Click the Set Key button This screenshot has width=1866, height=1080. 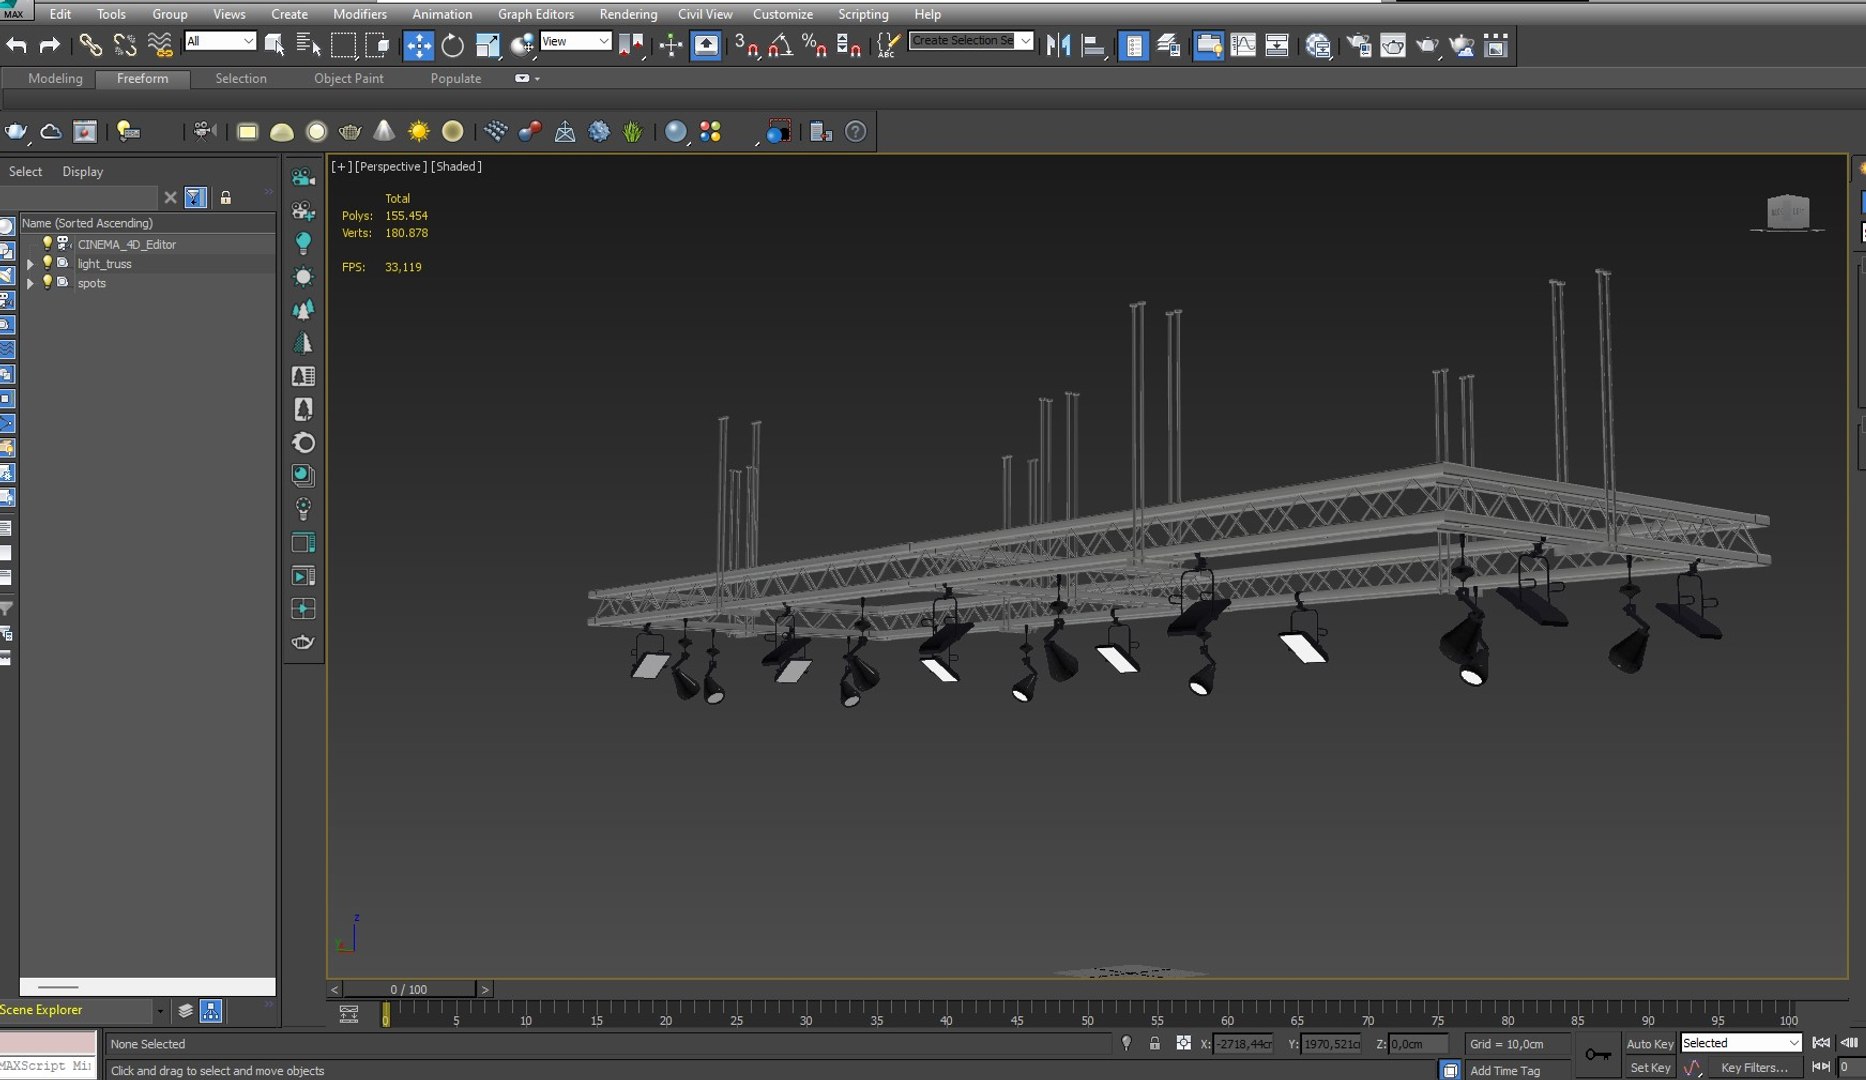[x=1650, y=1068]
